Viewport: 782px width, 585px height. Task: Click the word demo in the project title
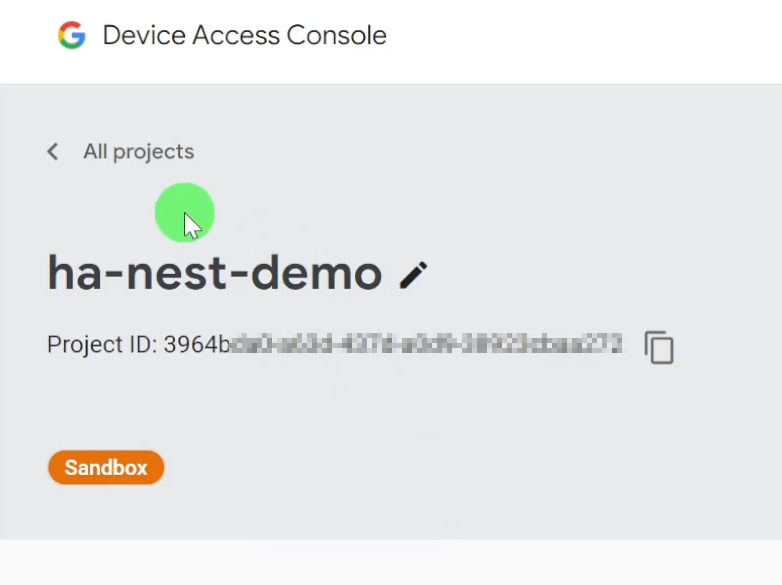coord(317,273)
